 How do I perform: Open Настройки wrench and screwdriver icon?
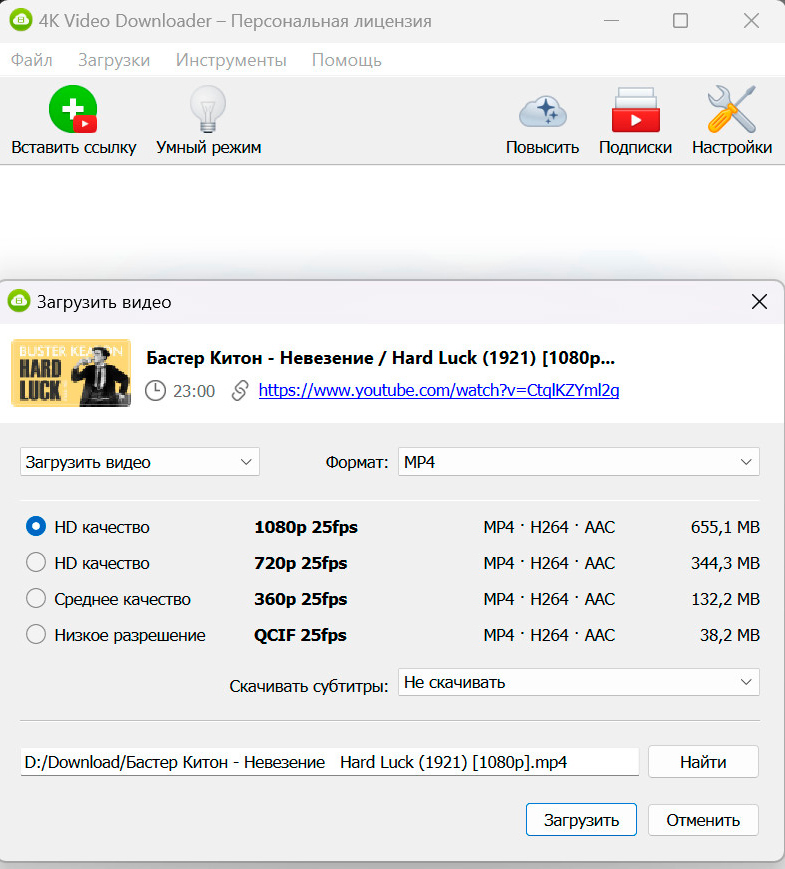pos(731,109)
